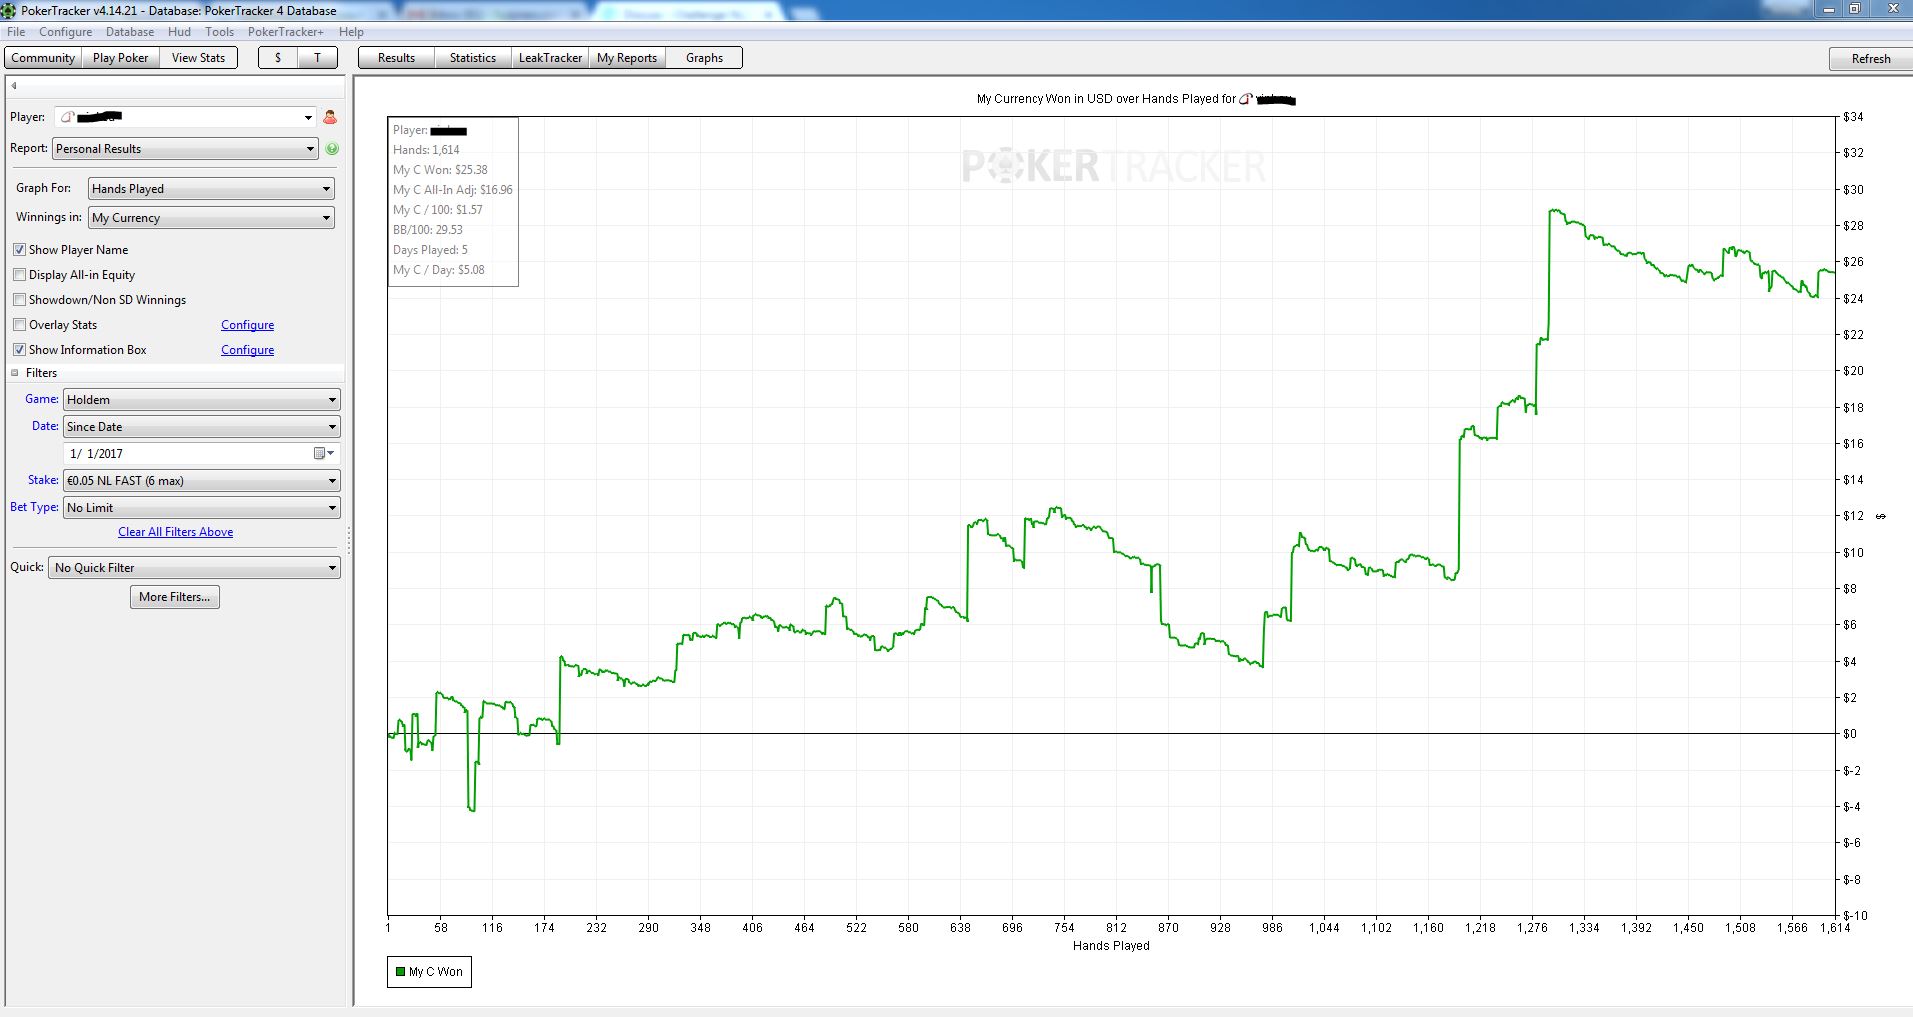The image size is (1913, 1017).
Task: Click the green report help icon
Action: coord(332,148)
